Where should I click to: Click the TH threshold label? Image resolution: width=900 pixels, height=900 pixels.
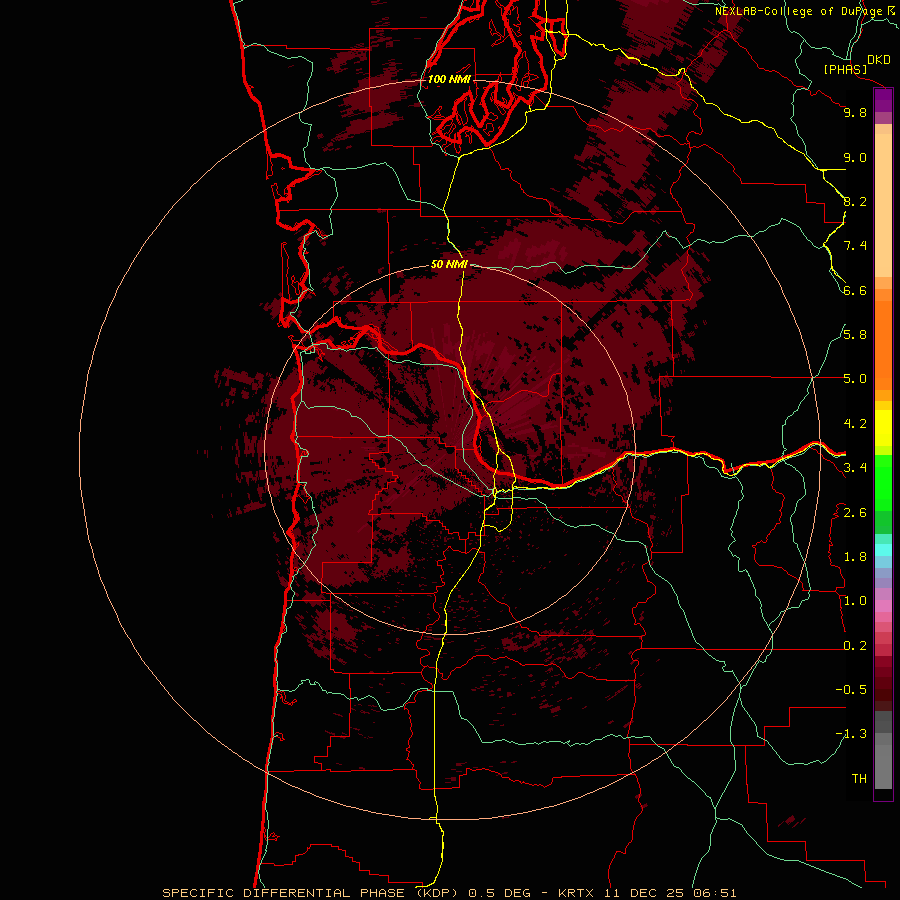[x=859, y=779]
